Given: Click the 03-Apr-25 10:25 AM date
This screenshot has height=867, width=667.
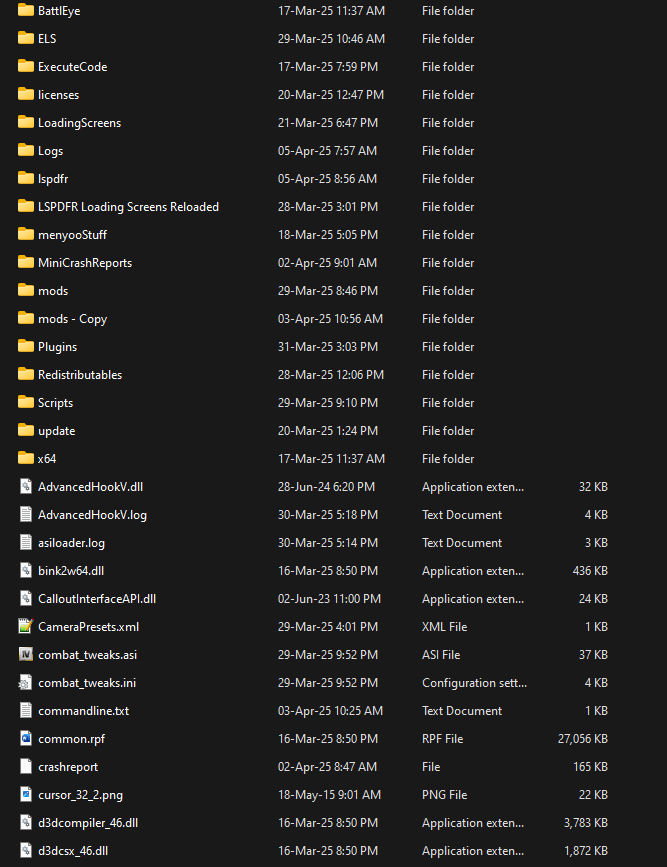Looking at the screenshot, I should tap(330, 711).
